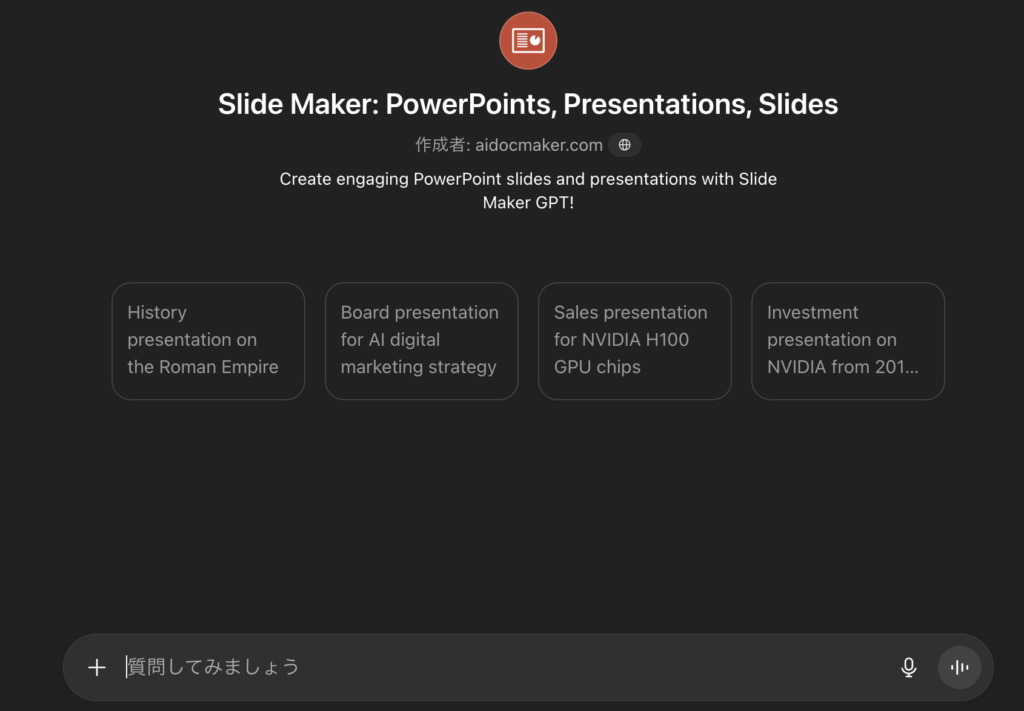Open the plus attachment menu
This screenshot has height=711, width=1024.
click(x=97, y=667)
